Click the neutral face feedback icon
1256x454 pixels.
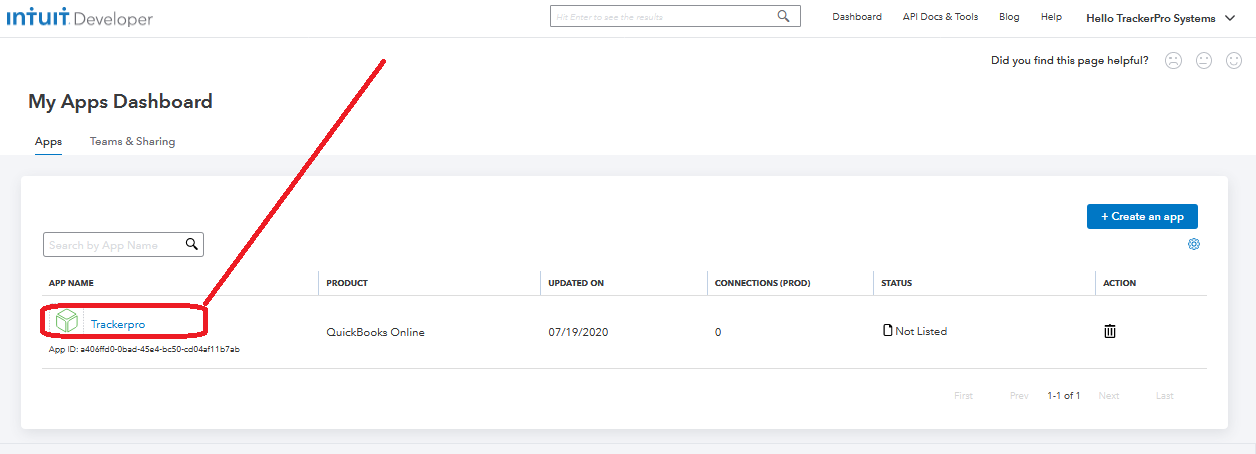click(1204, 61)
